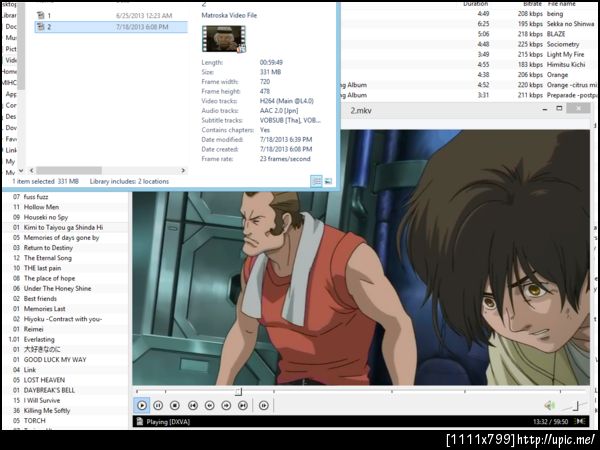This screenshot has width=600, height=450.
Task: Skip to next chapter button
Action: point(243,405)
